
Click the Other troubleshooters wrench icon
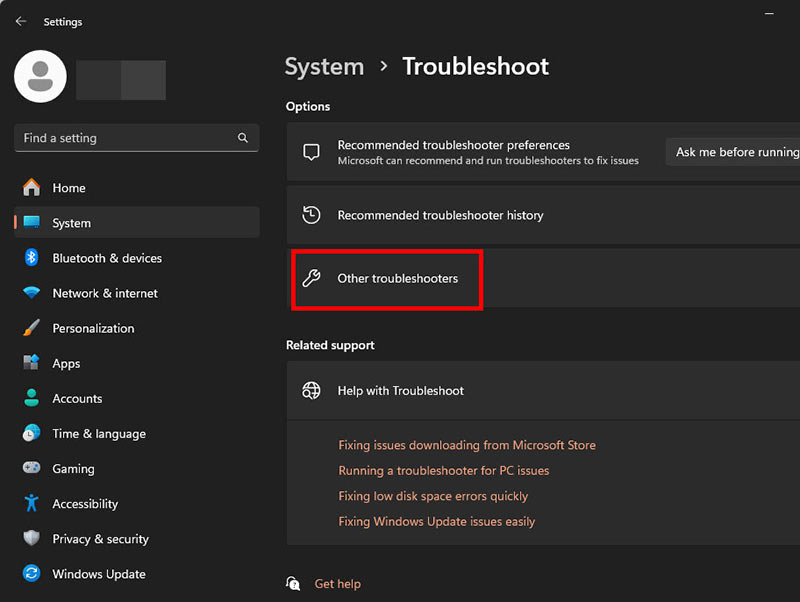pyautogui.click(x=311, y=278)
